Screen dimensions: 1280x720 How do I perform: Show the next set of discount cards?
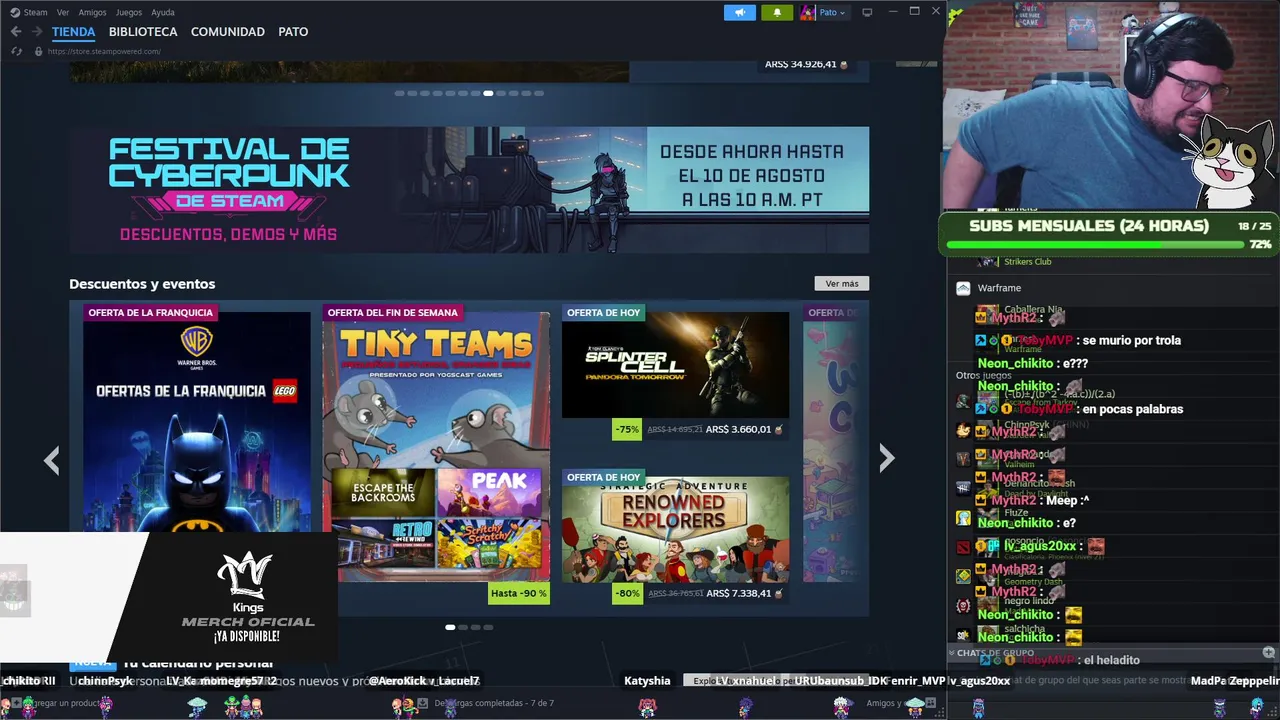886,458
